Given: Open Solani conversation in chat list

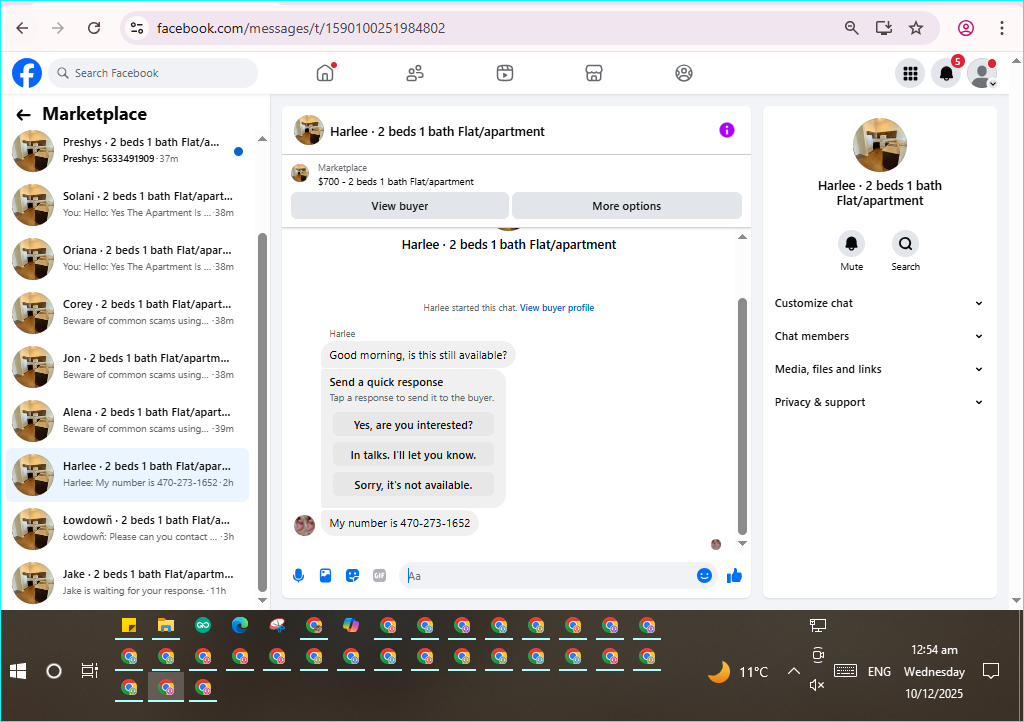Looking at the screenshot, I should (x=128, y=204).
